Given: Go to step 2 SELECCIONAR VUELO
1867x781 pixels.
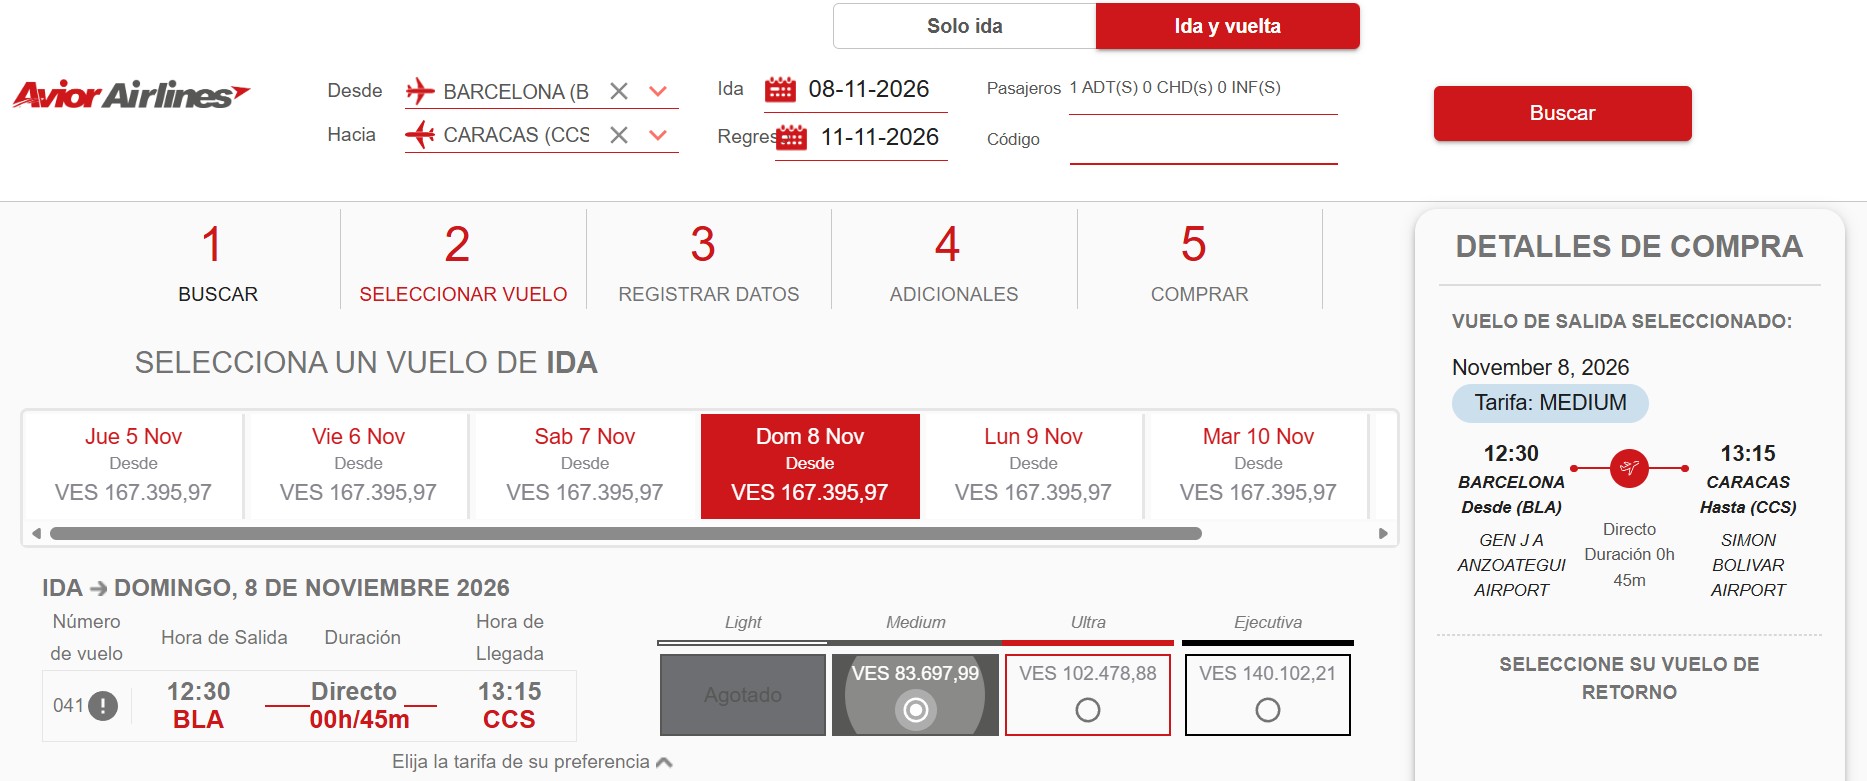Looking at the screenshot, I should click(x=463, y=263).
